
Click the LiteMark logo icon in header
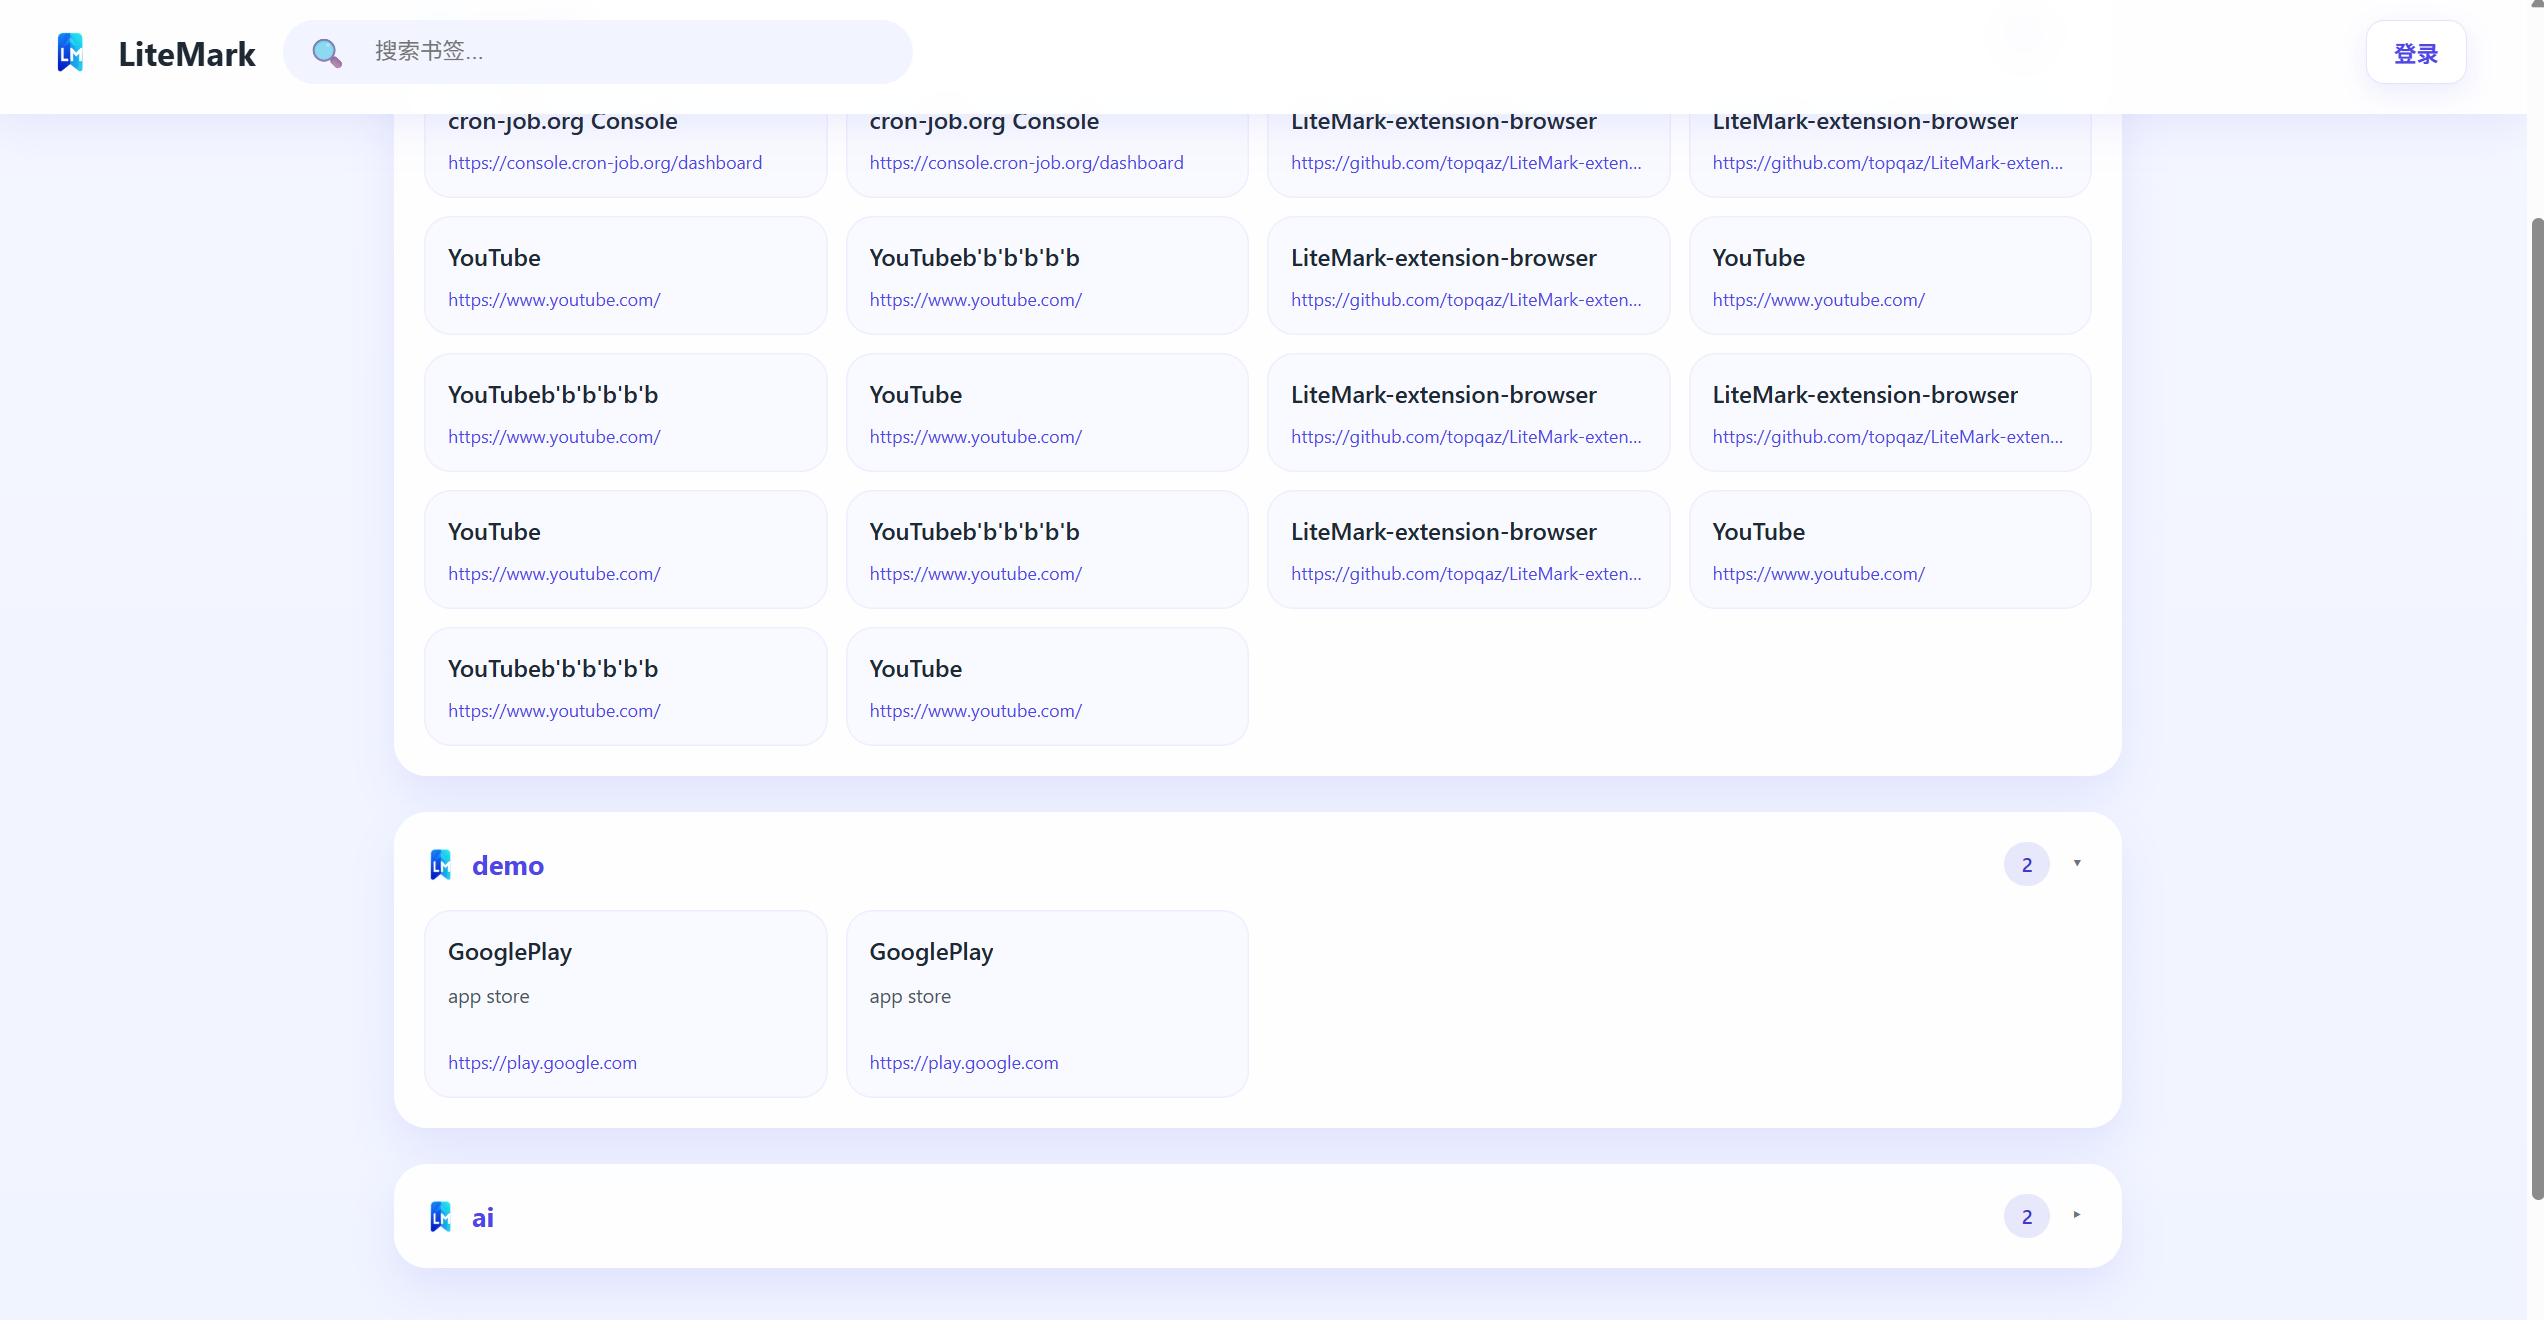click(70, 53)
